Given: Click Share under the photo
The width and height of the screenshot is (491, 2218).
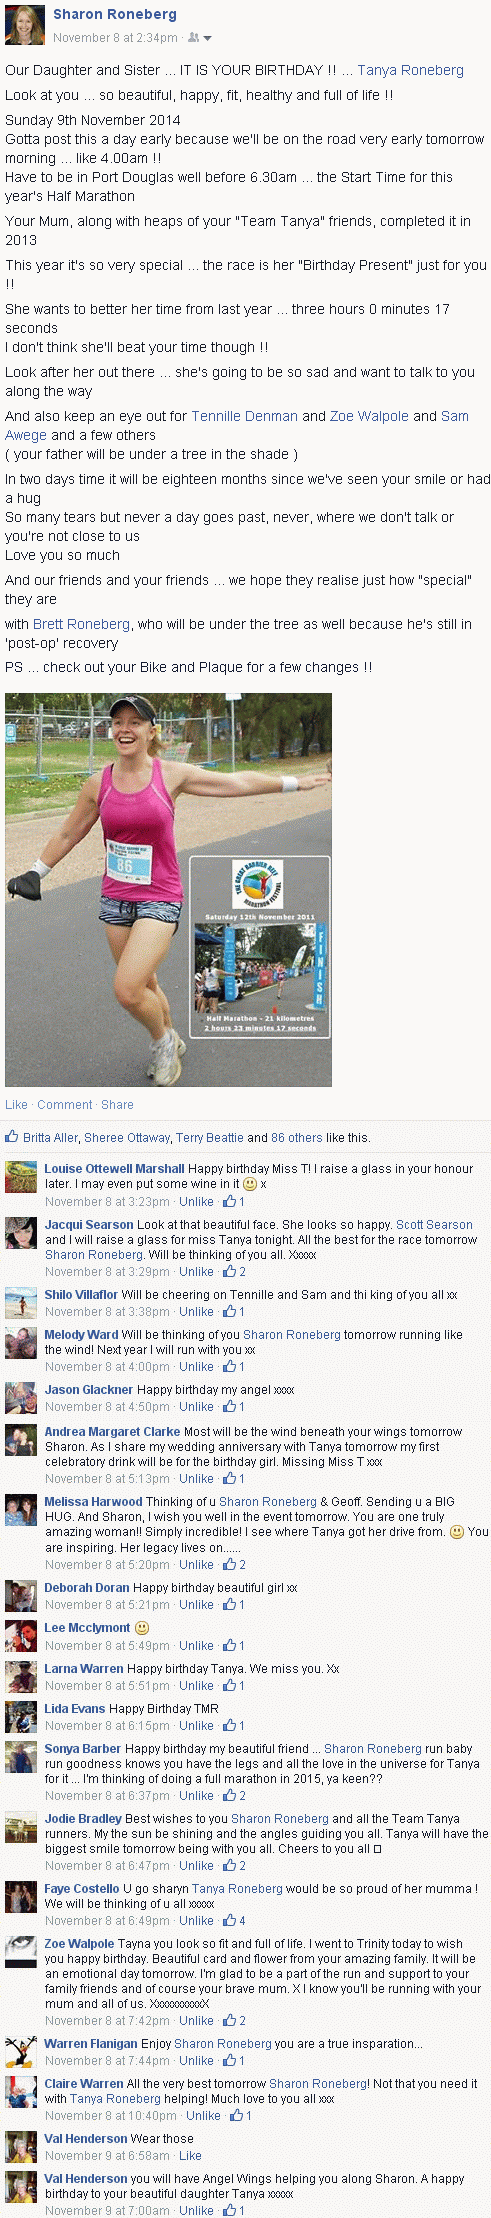Looking at the screenshot, I should (117, 1105).
